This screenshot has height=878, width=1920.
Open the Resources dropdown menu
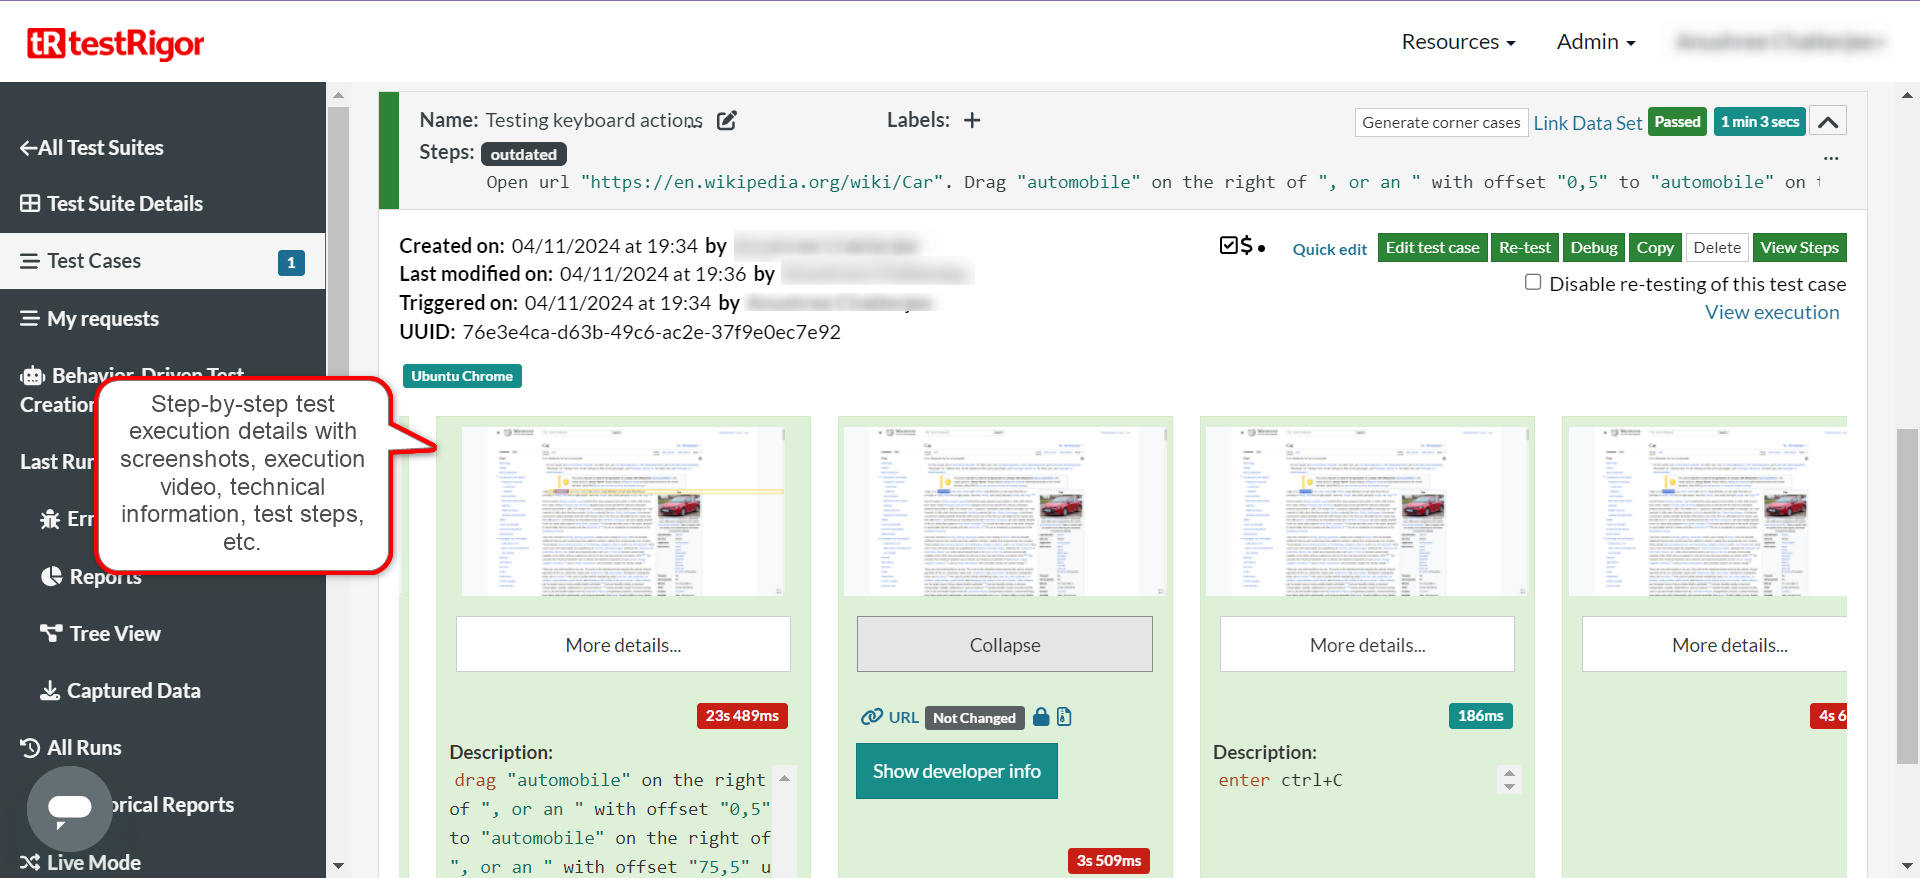click(1458, 42)
